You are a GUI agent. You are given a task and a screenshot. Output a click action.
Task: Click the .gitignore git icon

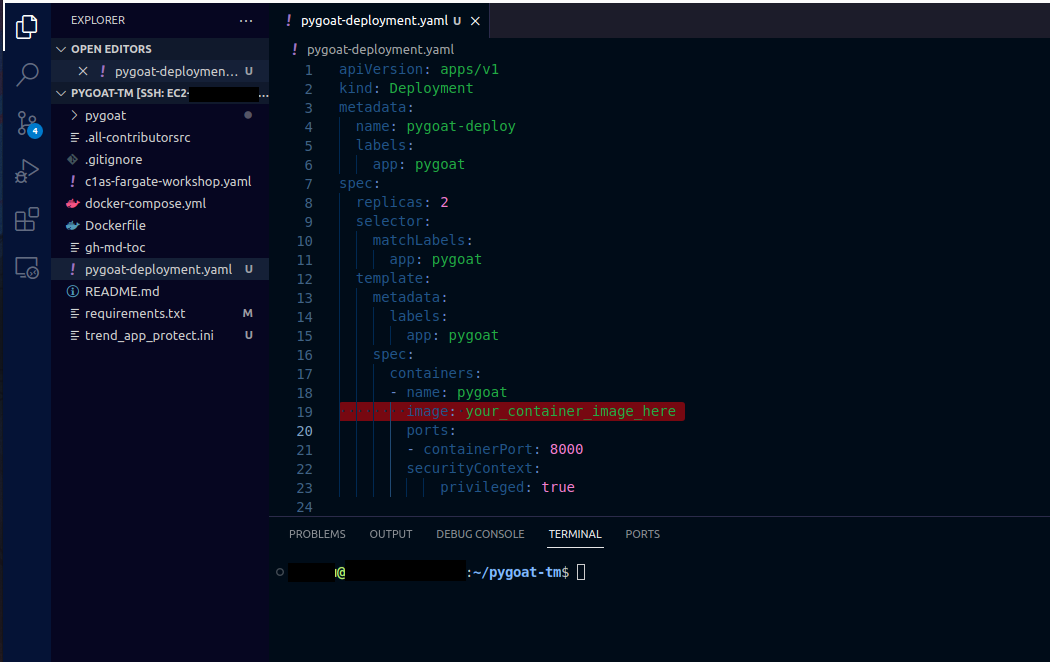point(73,159)
